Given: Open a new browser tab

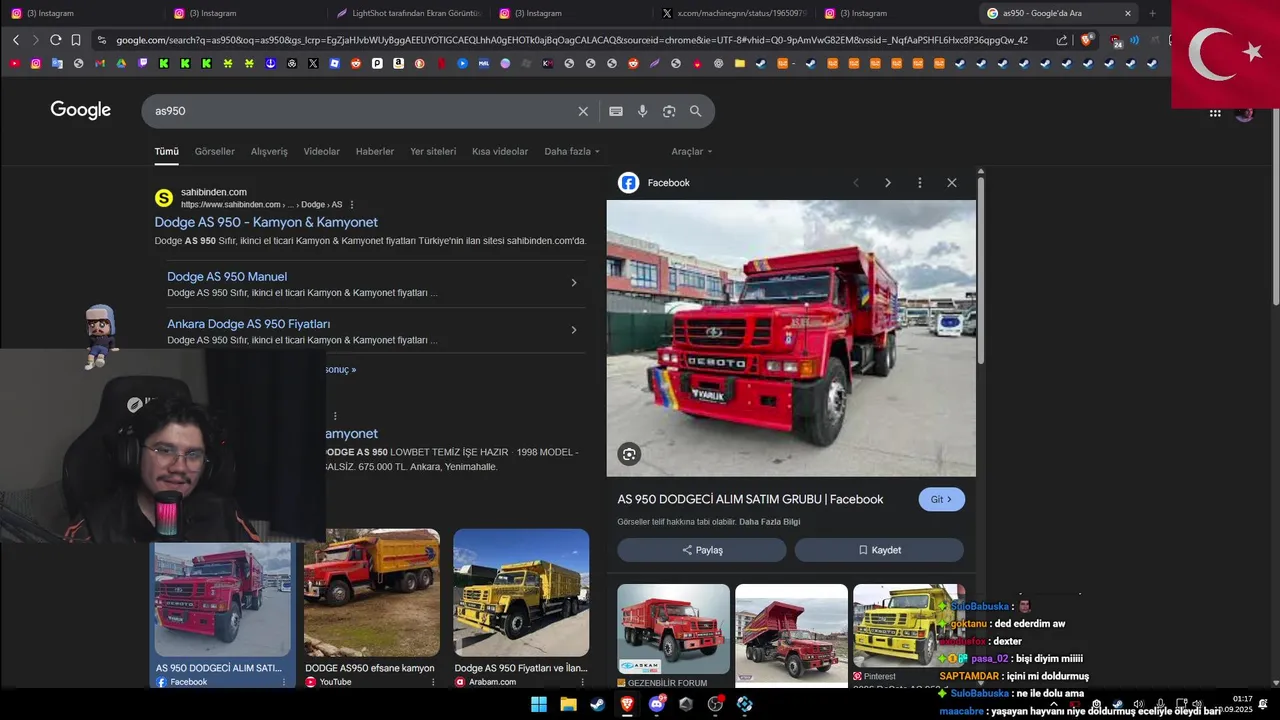Looking at the screenshot, I should pos(1152,13).
